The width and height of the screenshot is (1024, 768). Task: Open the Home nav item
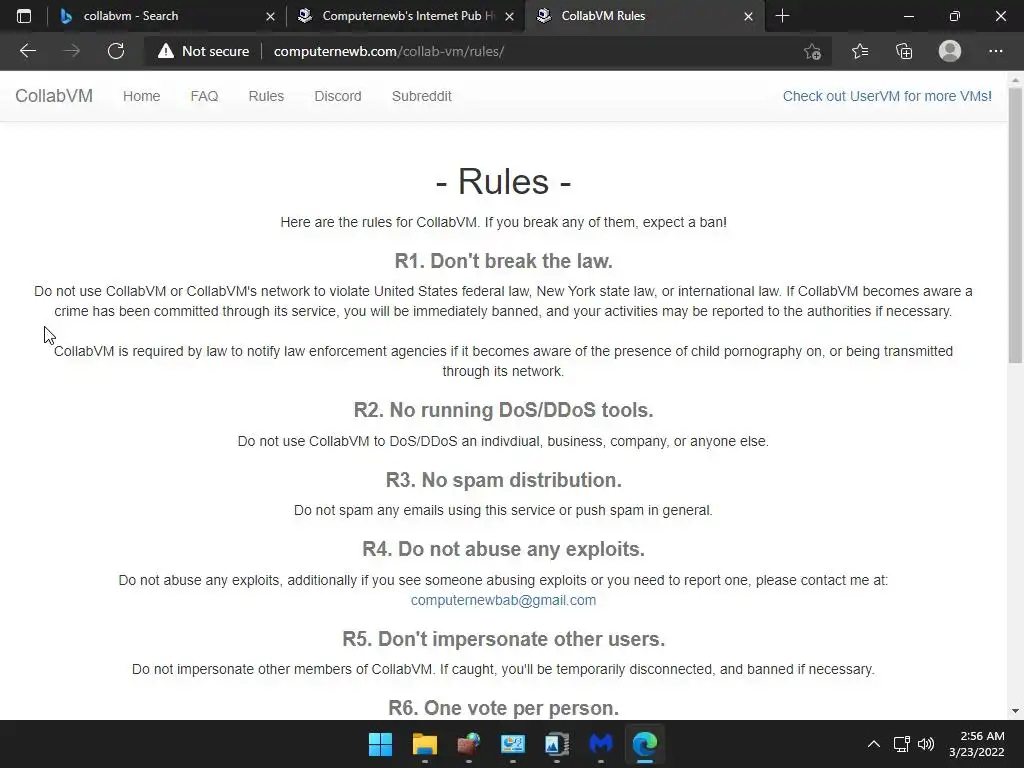pos(141,96)
